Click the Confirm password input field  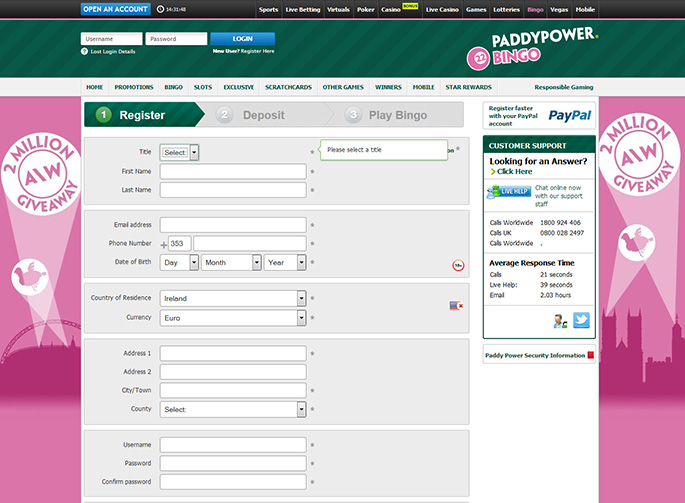coord(233,482)
